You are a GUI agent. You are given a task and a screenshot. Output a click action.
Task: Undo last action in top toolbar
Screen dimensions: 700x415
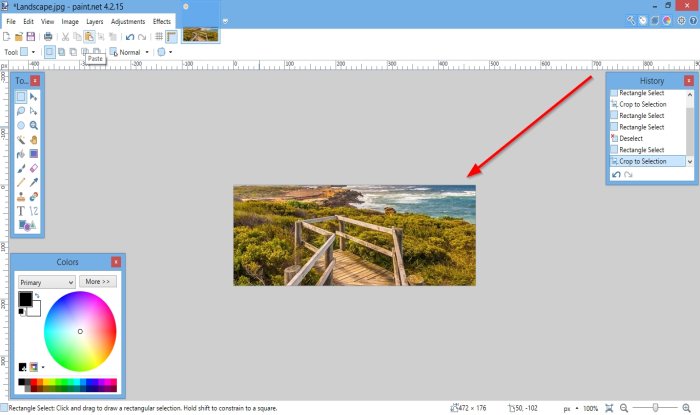click(x=130, y=37)
